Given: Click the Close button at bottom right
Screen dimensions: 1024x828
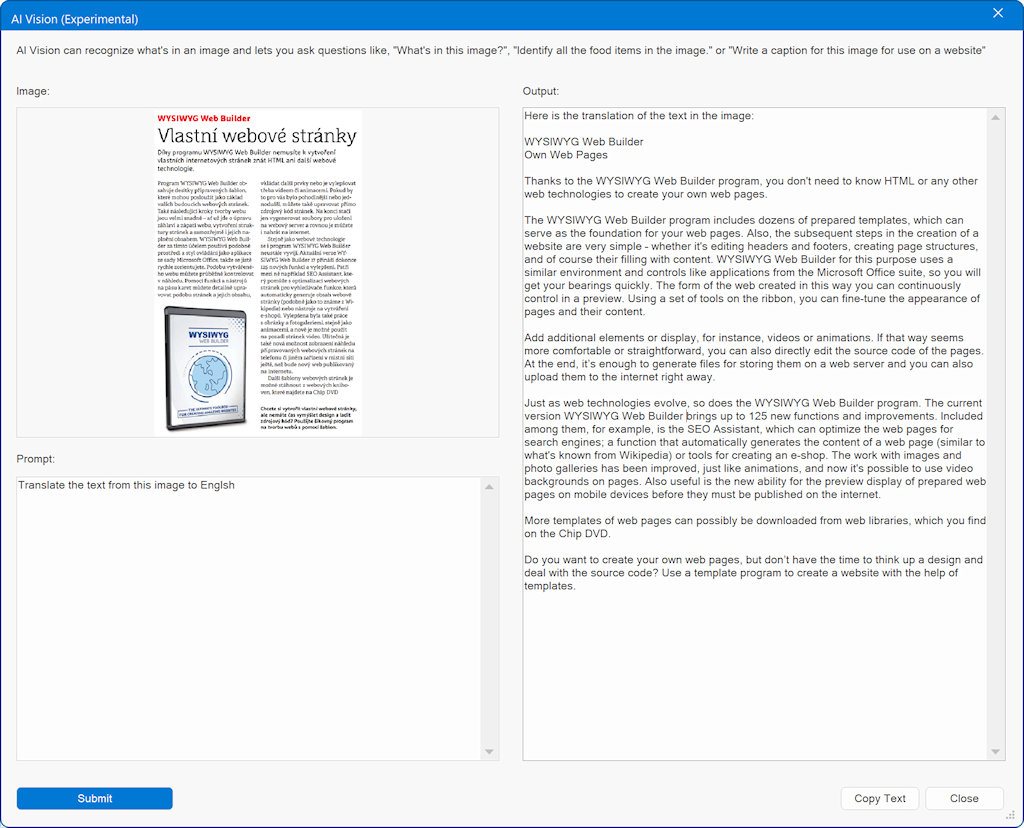Looking at the screenshot, I should pos(964,798).
